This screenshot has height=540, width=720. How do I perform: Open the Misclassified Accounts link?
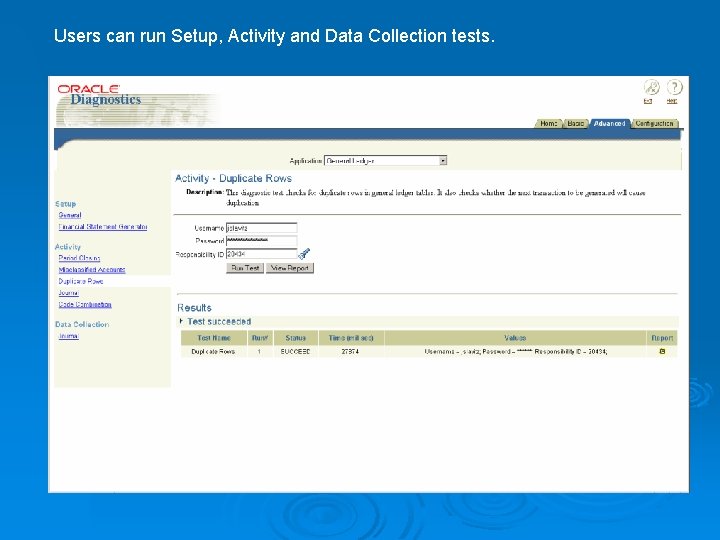92,270
